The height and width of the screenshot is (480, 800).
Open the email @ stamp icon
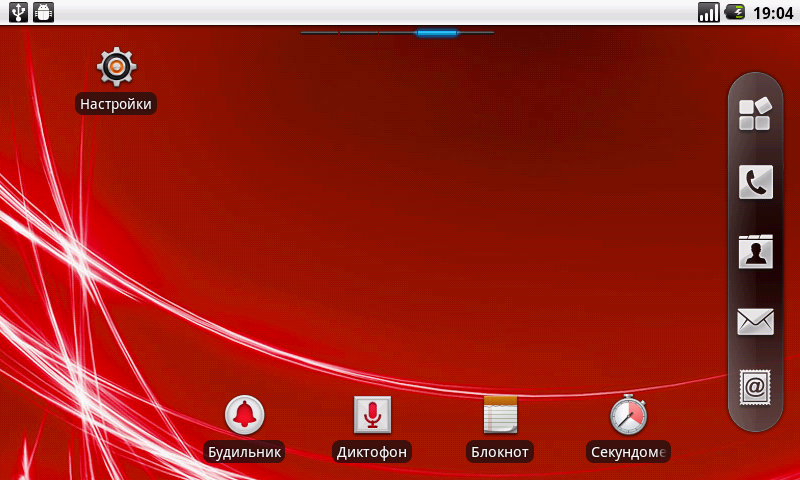[755, 388]
